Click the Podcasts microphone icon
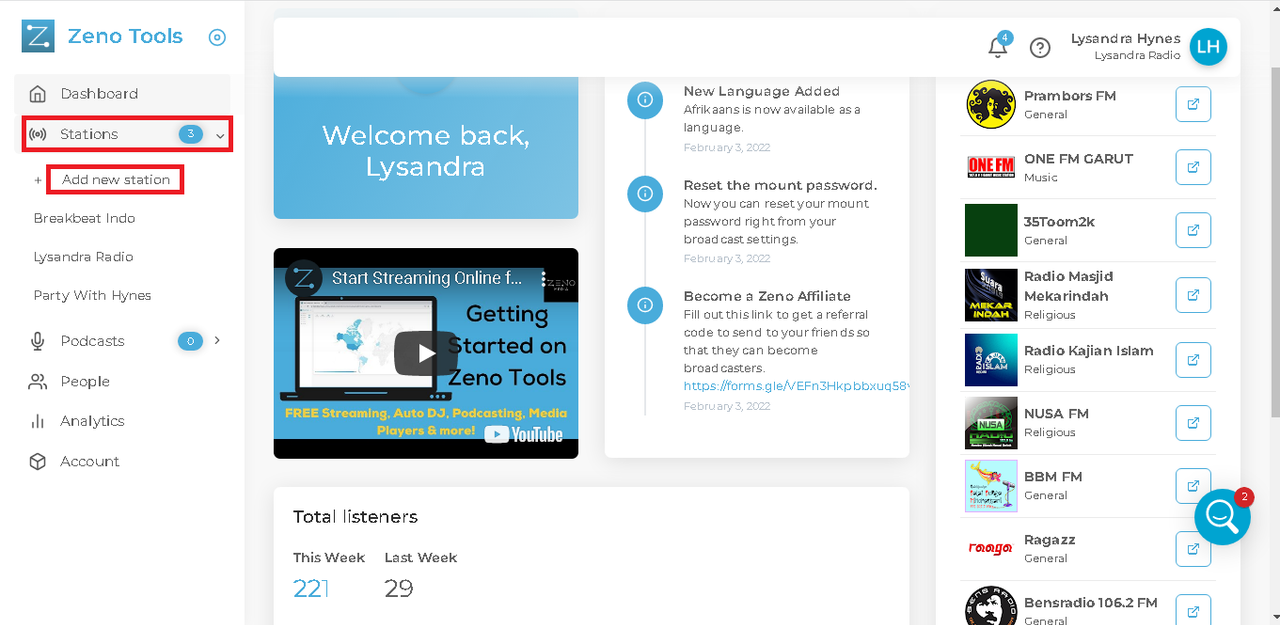This screenshot has width=1280, height=625. 38,341
